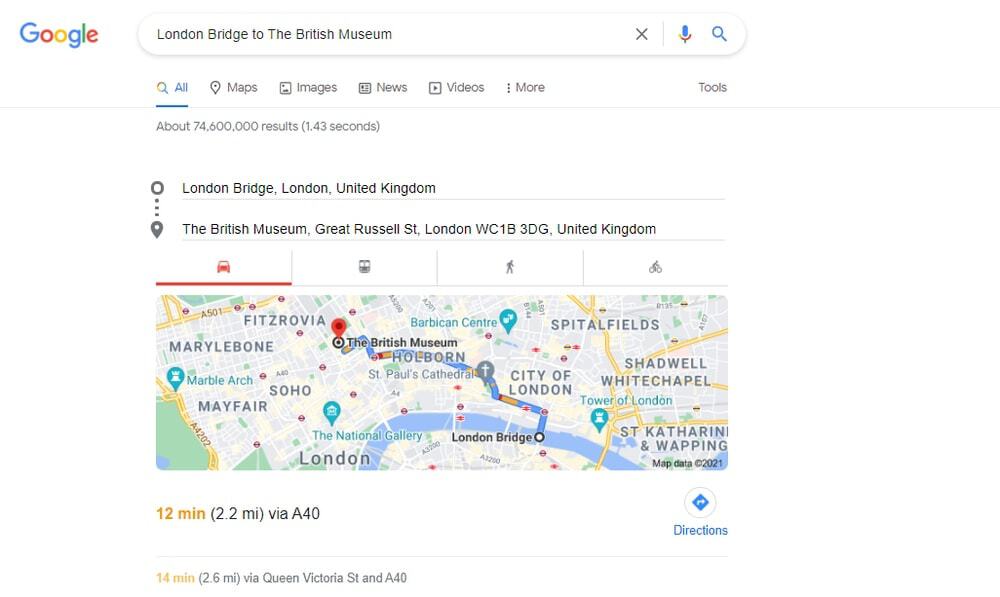Select the cycling travel mode

(x=655, y=267)
